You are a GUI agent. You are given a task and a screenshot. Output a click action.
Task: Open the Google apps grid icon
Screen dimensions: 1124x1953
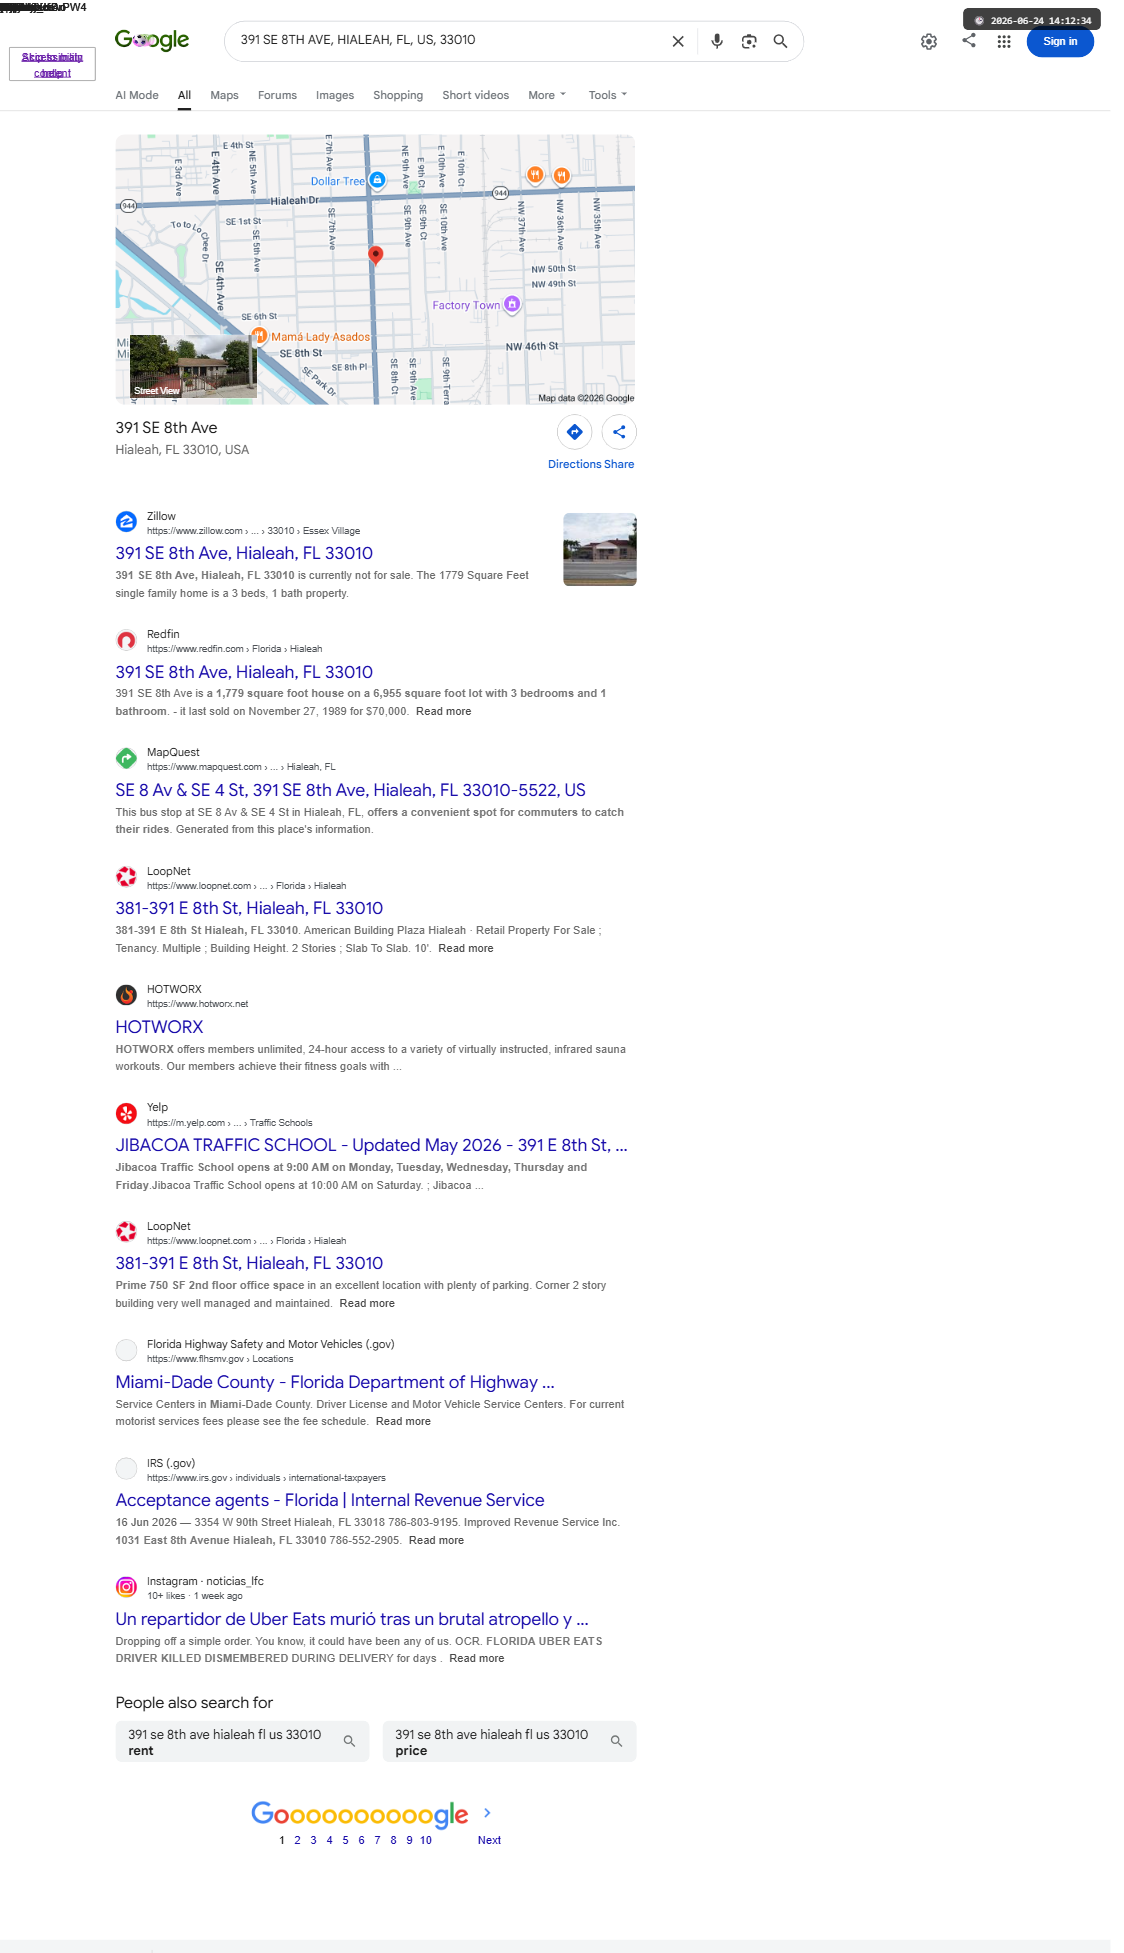click(1004, 41)
